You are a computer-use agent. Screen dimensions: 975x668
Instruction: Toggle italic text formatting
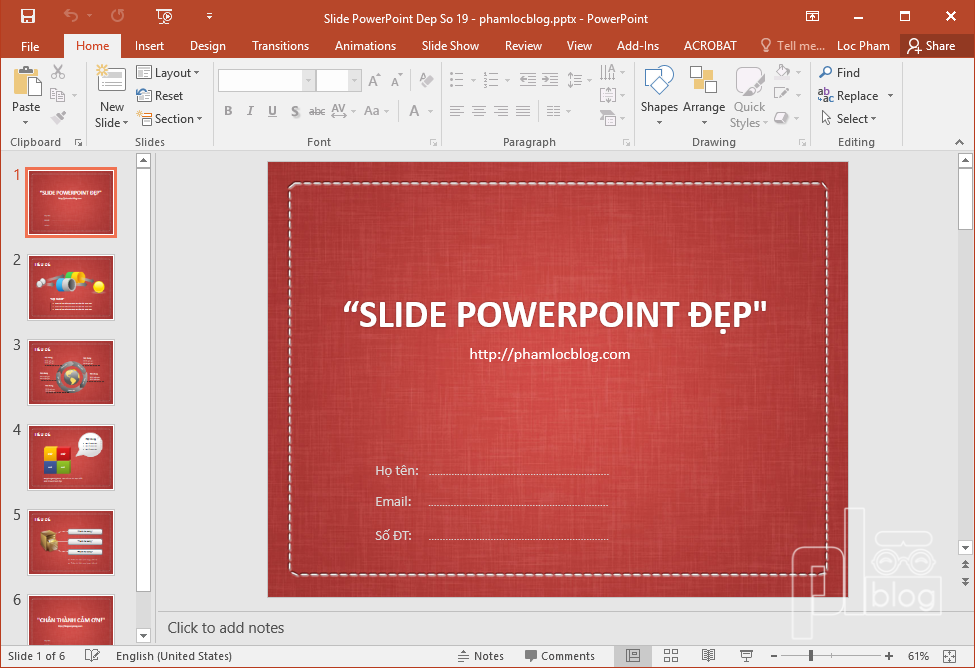pyautogui.click(x=250, y=111)
